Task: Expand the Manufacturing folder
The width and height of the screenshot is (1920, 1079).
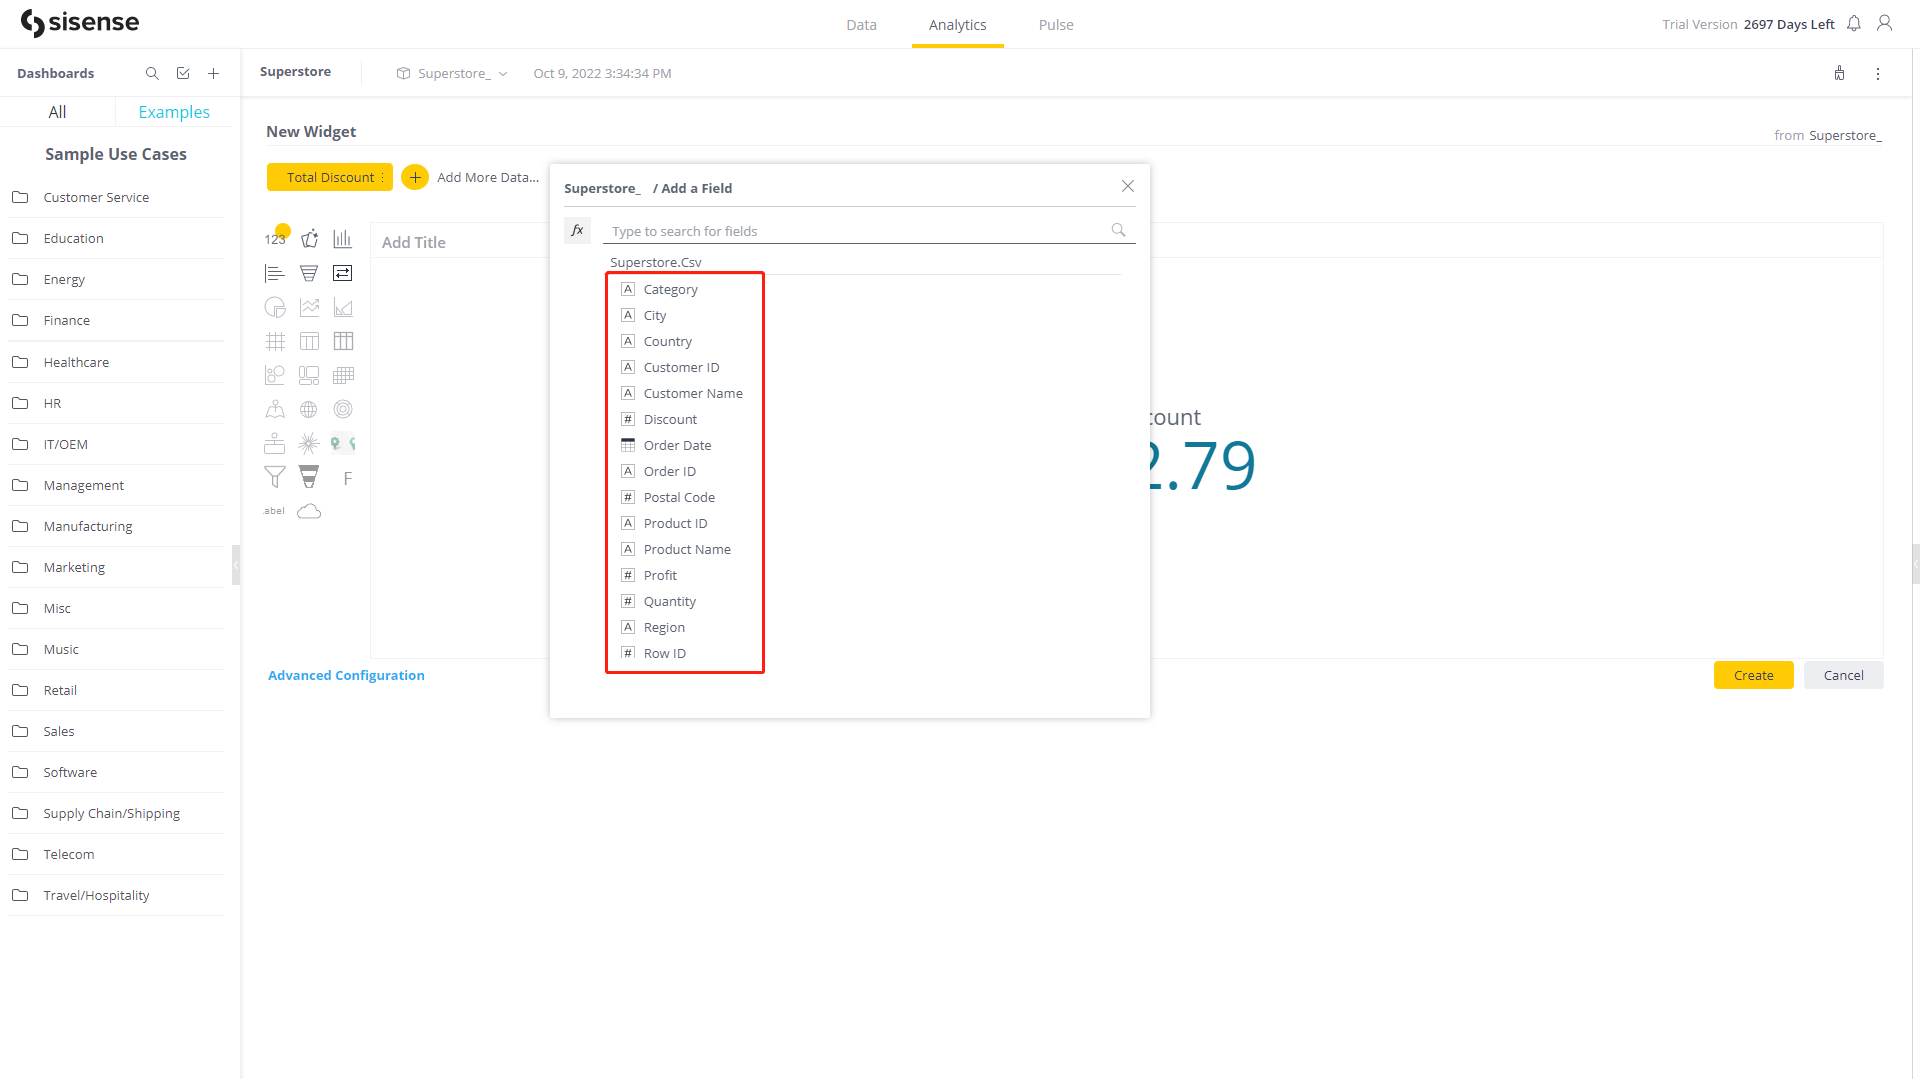Action: click(x=116, y=526)
